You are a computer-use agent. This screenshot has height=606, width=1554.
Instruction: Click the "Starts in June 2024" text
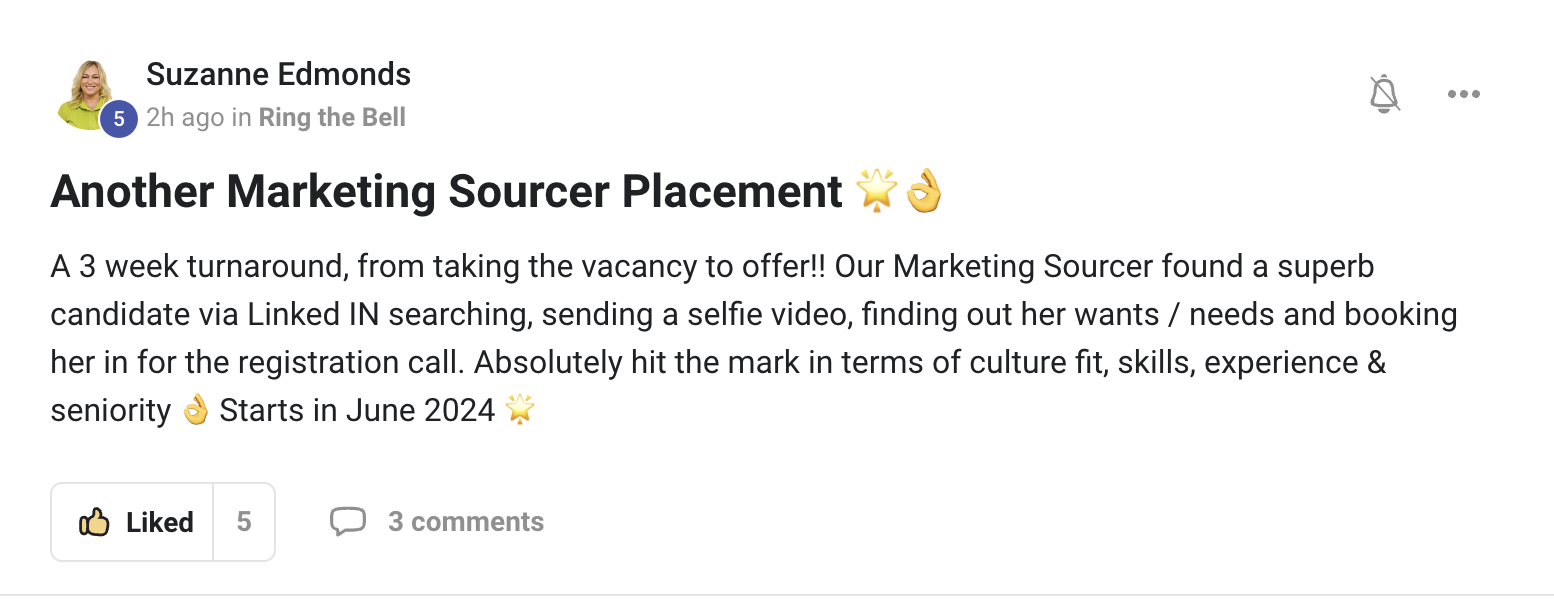click(x=357, y=410)
